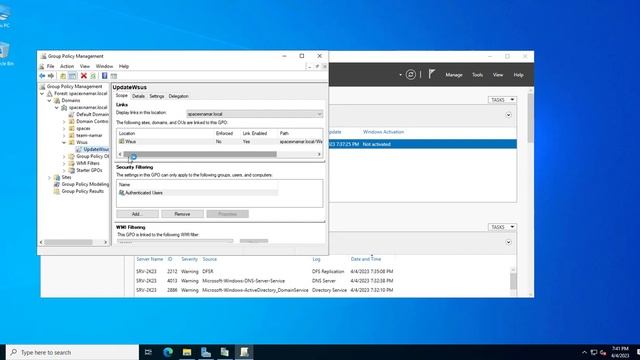The image size is (640, 360).
Task: Collapse the Forest: spacesnamar.local node
Action: (42, 93)
